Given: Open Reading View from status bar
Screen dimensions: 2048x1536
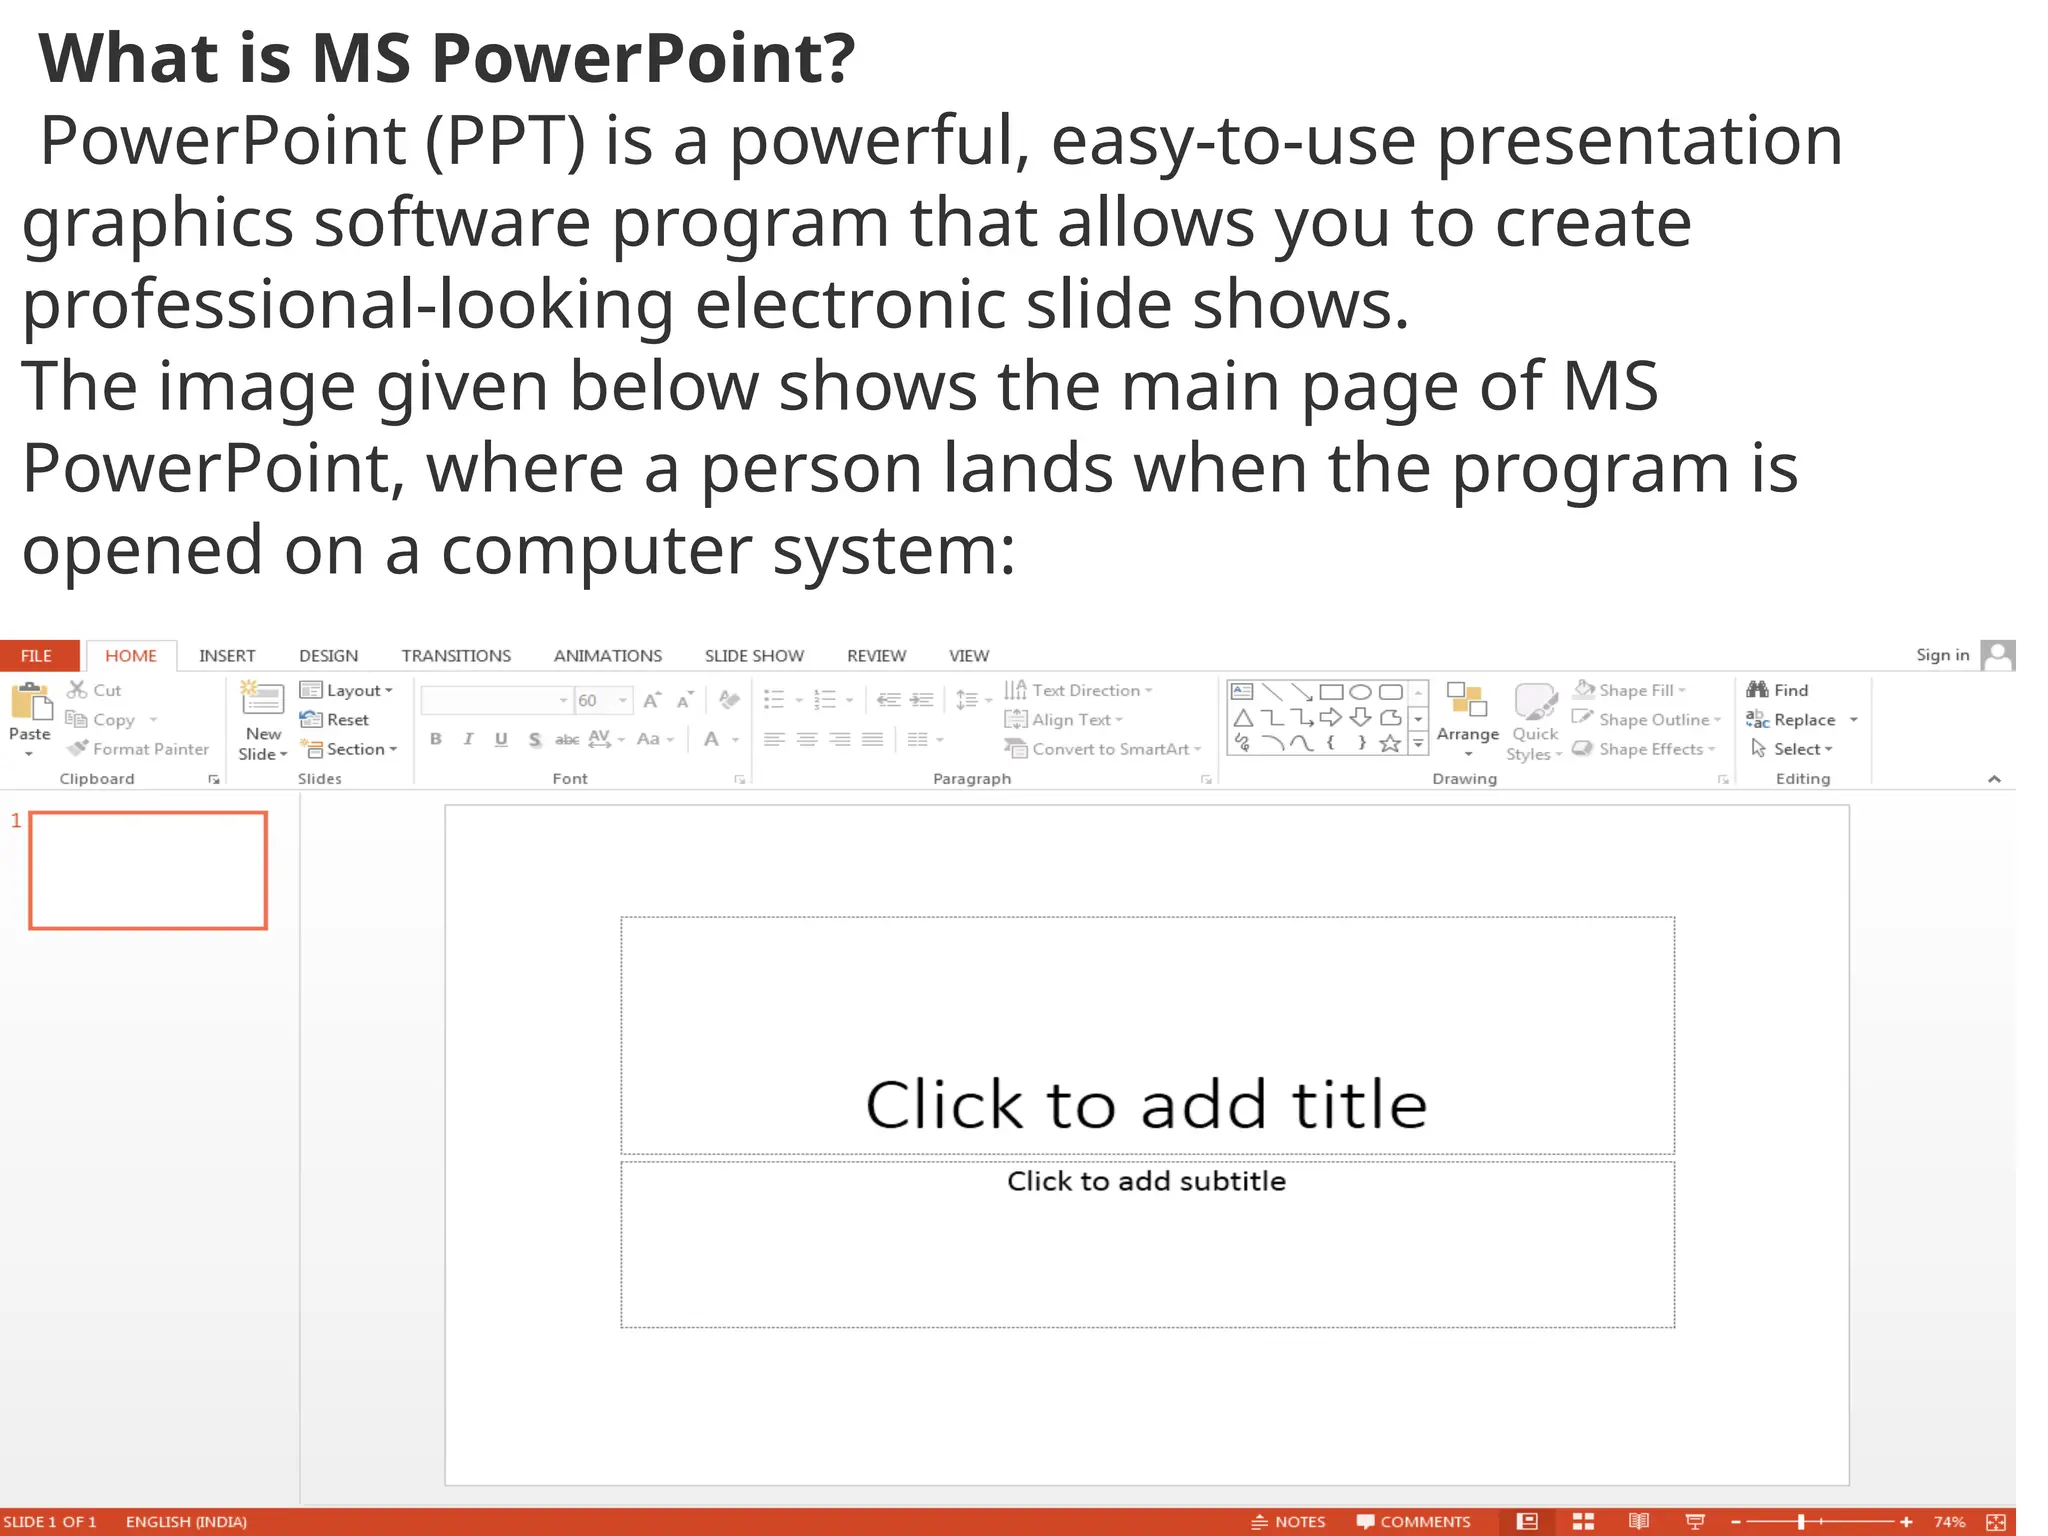Looking at the screenshot, I should [1638, 1521].
